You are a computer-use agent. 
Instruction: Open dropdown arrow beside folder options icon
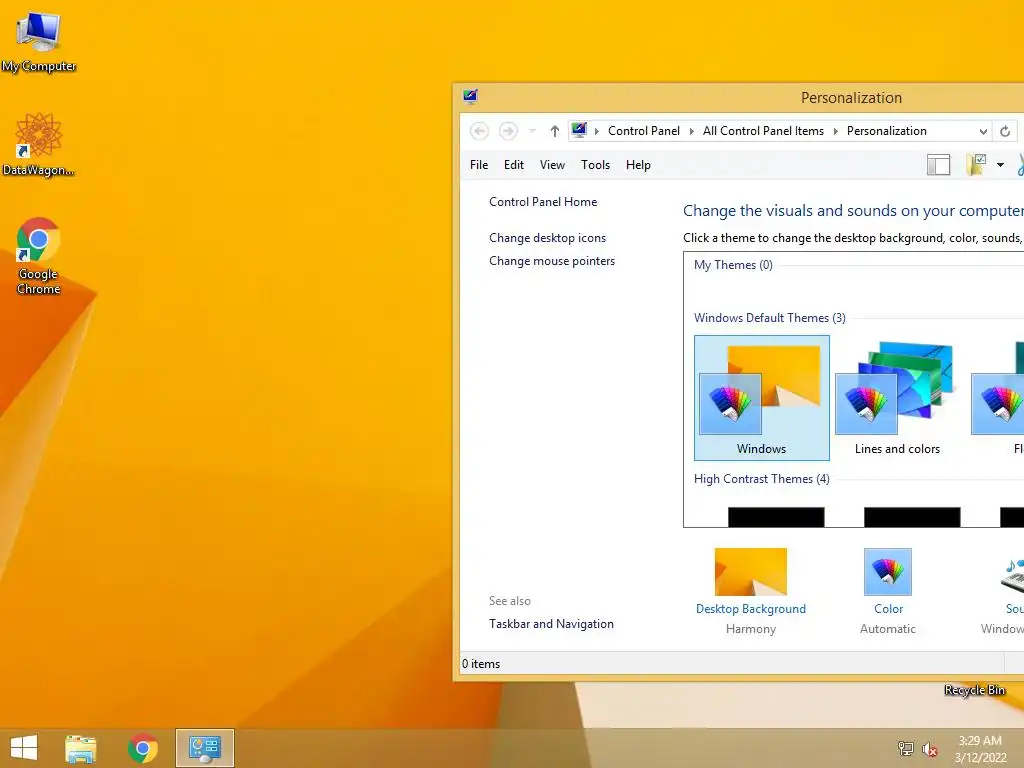1000,165
